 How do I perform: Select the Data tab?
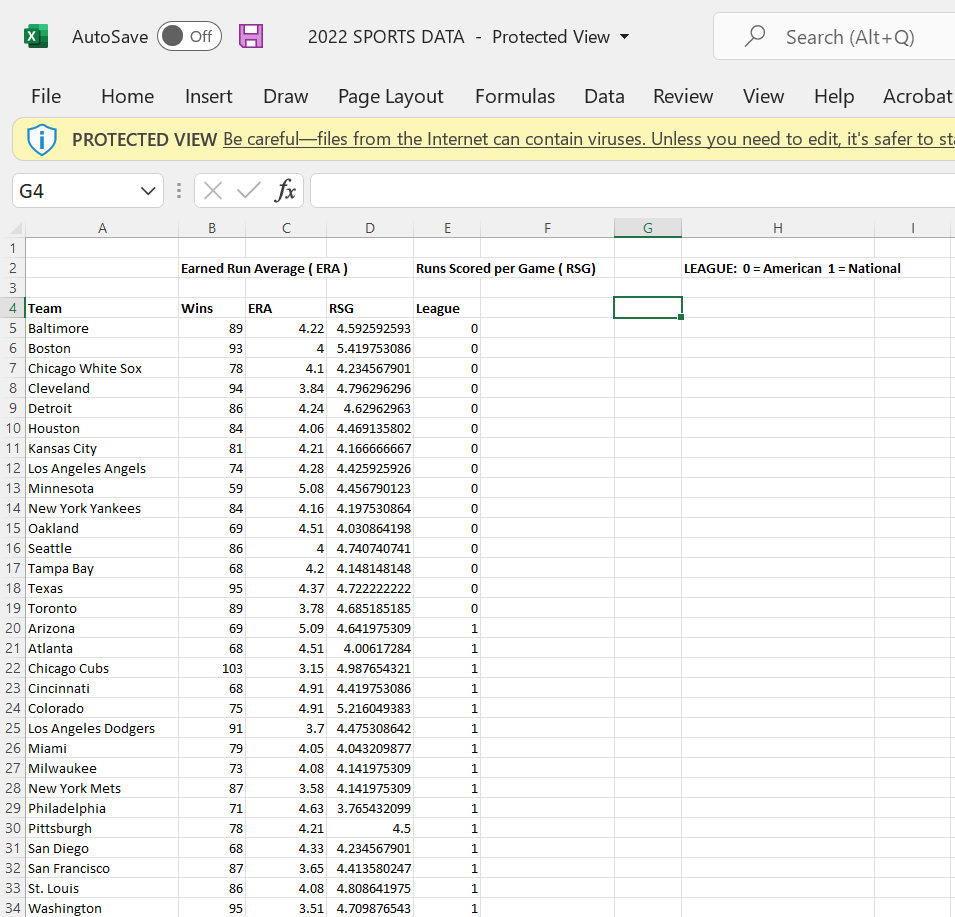(604, 96)
